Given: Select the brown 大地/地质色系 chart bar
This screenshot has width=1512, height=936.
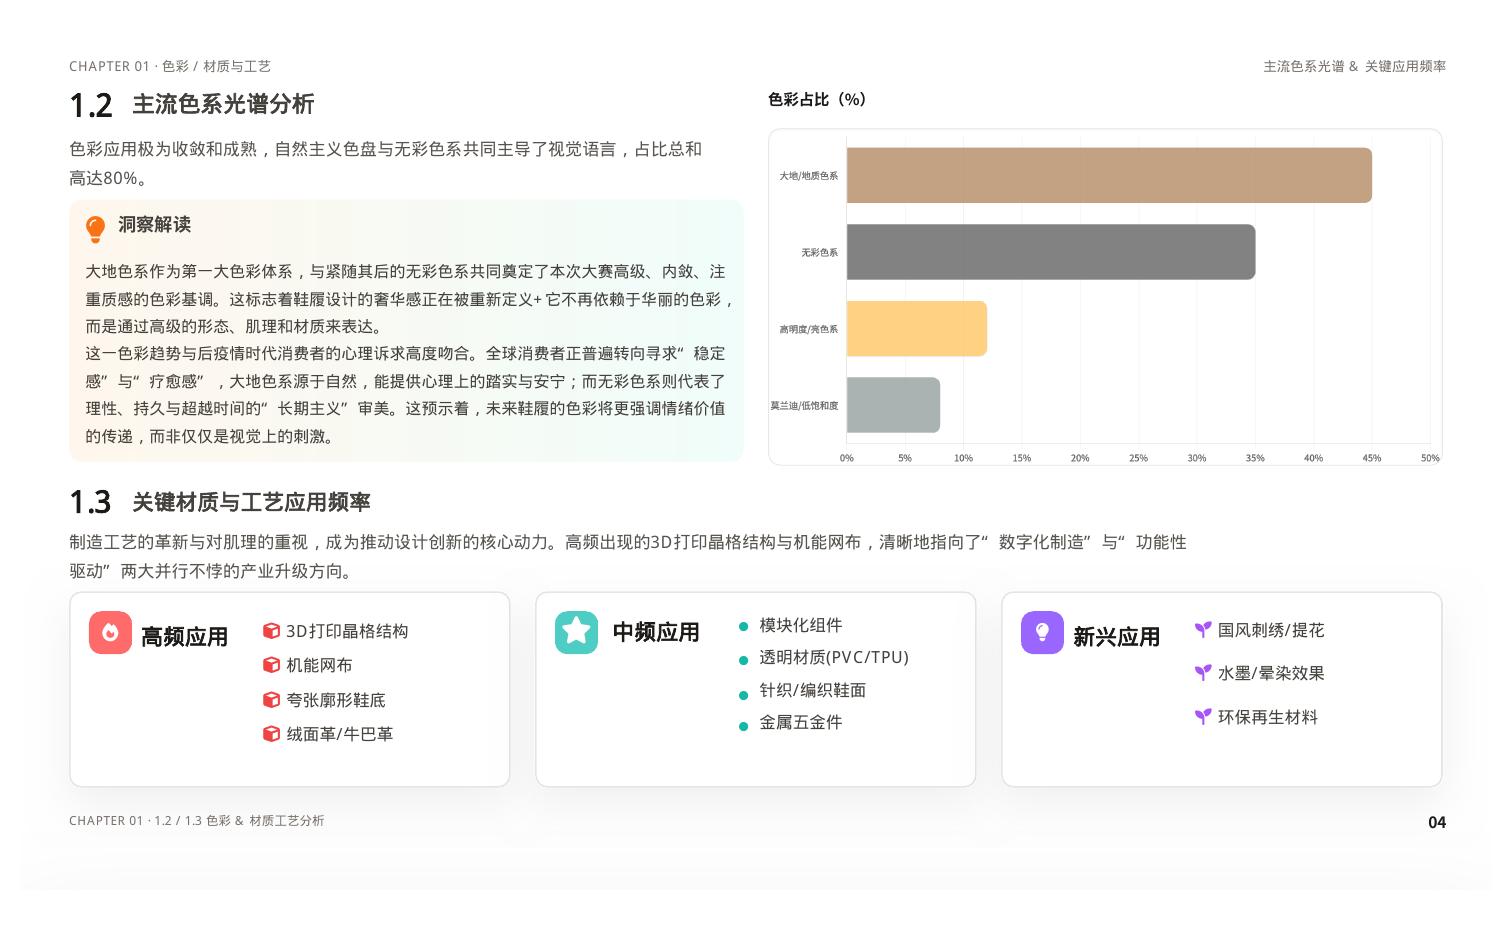Looking at the screenshot, I should 1108,176.
